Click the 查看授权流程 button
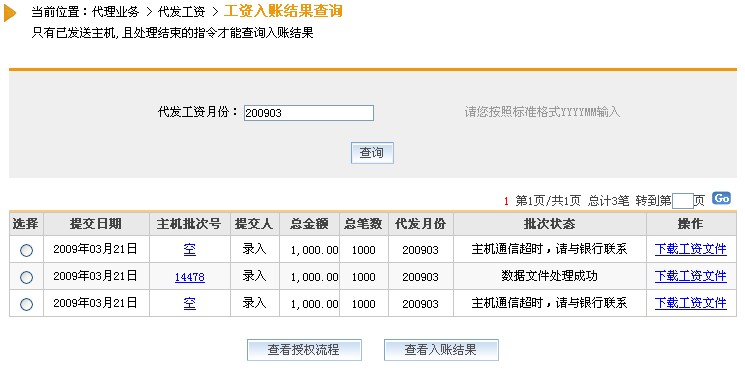 [x=304, y=350]
